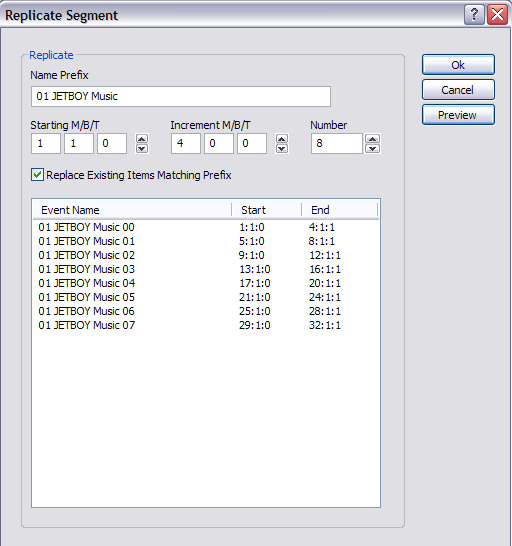This screenshot has width=512, height=546.
Task: Click into the Name Prefix field
Action: pos(181,96)
